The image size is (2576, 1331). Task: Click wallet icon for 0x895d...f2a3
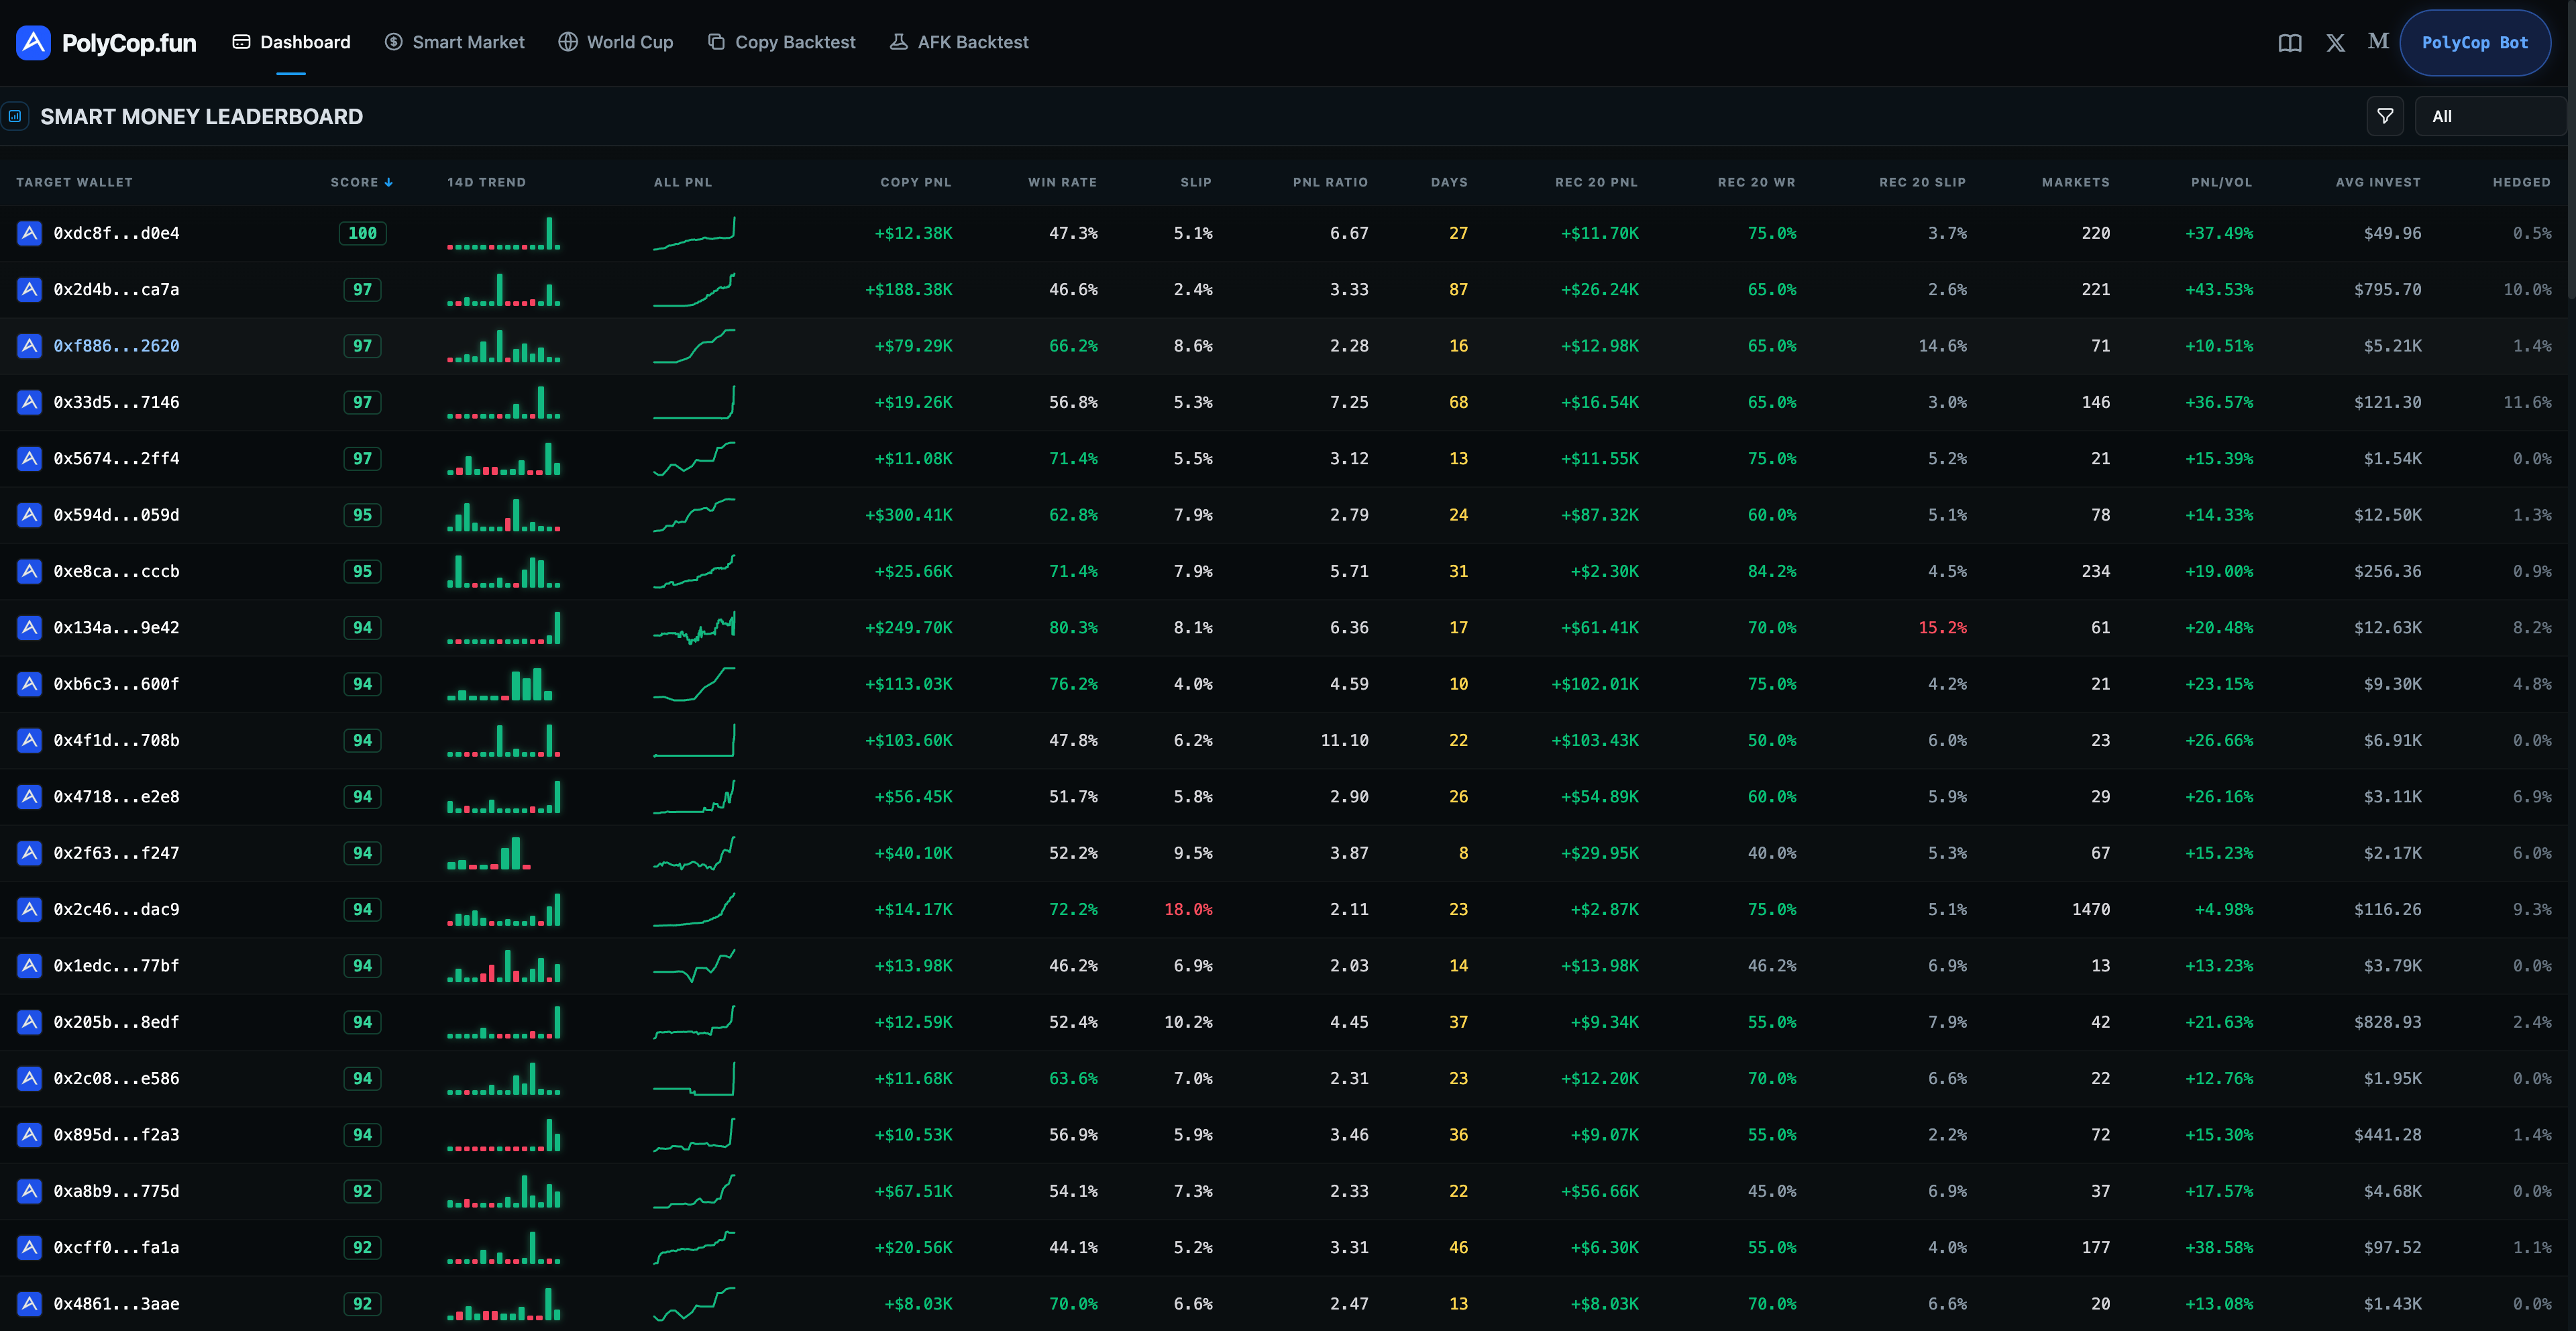tap(30, 1134)
